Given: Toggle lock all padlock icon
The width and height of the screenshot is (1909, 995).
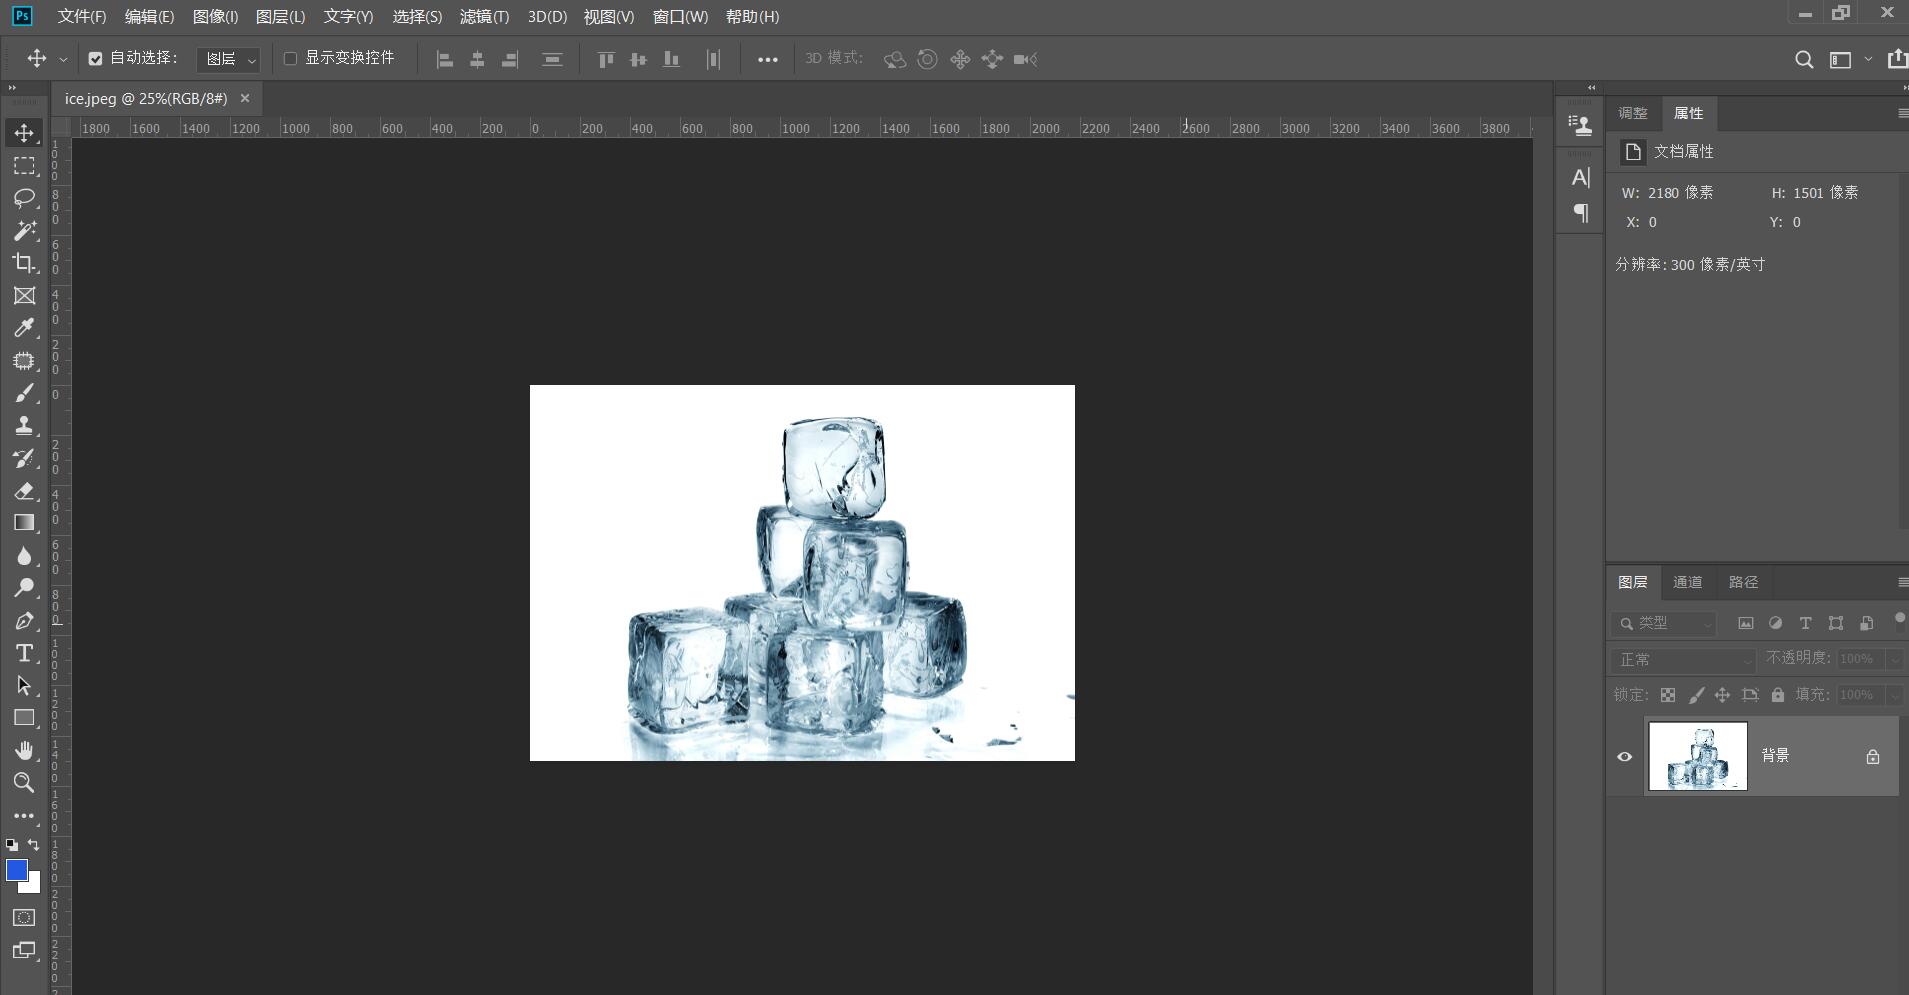Looking at the screenshot, I should 1777,695.
